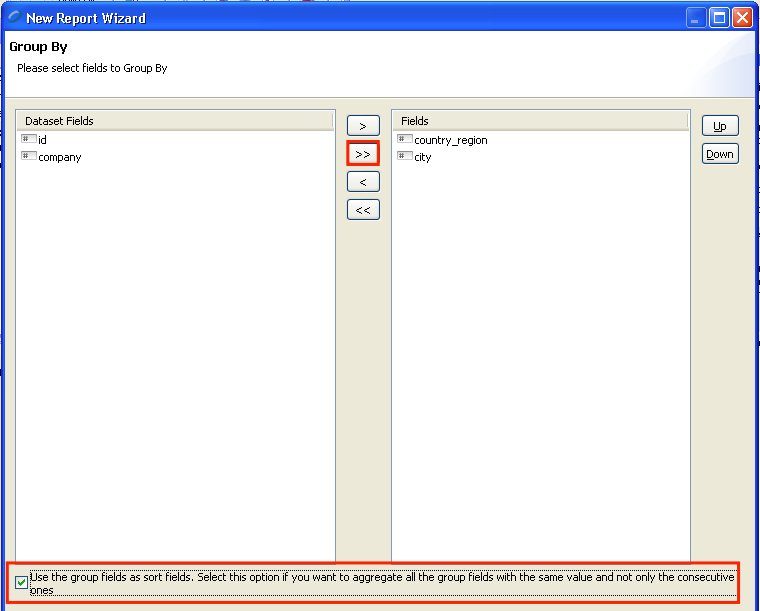Move field Up in group order
760x611 pixels.
coord(720,126)
